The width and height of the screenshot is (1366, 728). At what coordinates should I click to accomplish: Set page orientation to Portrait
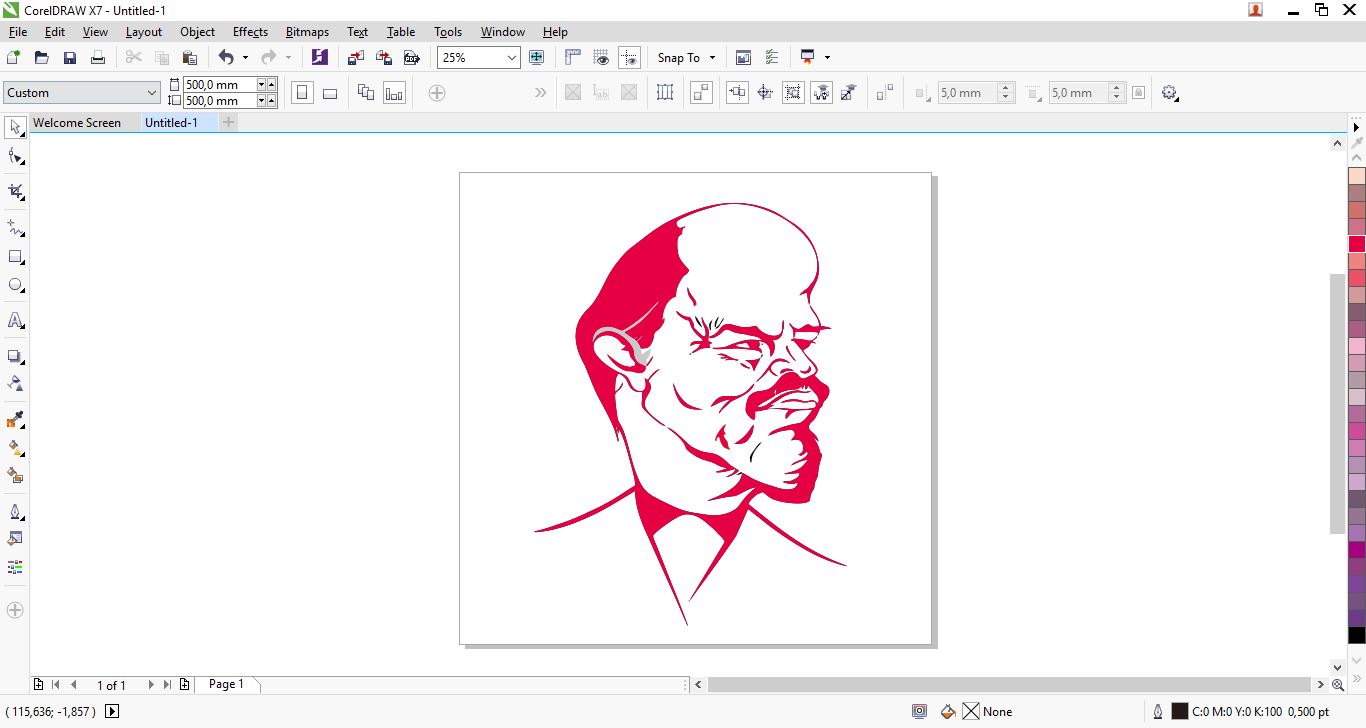coord(302,93)
